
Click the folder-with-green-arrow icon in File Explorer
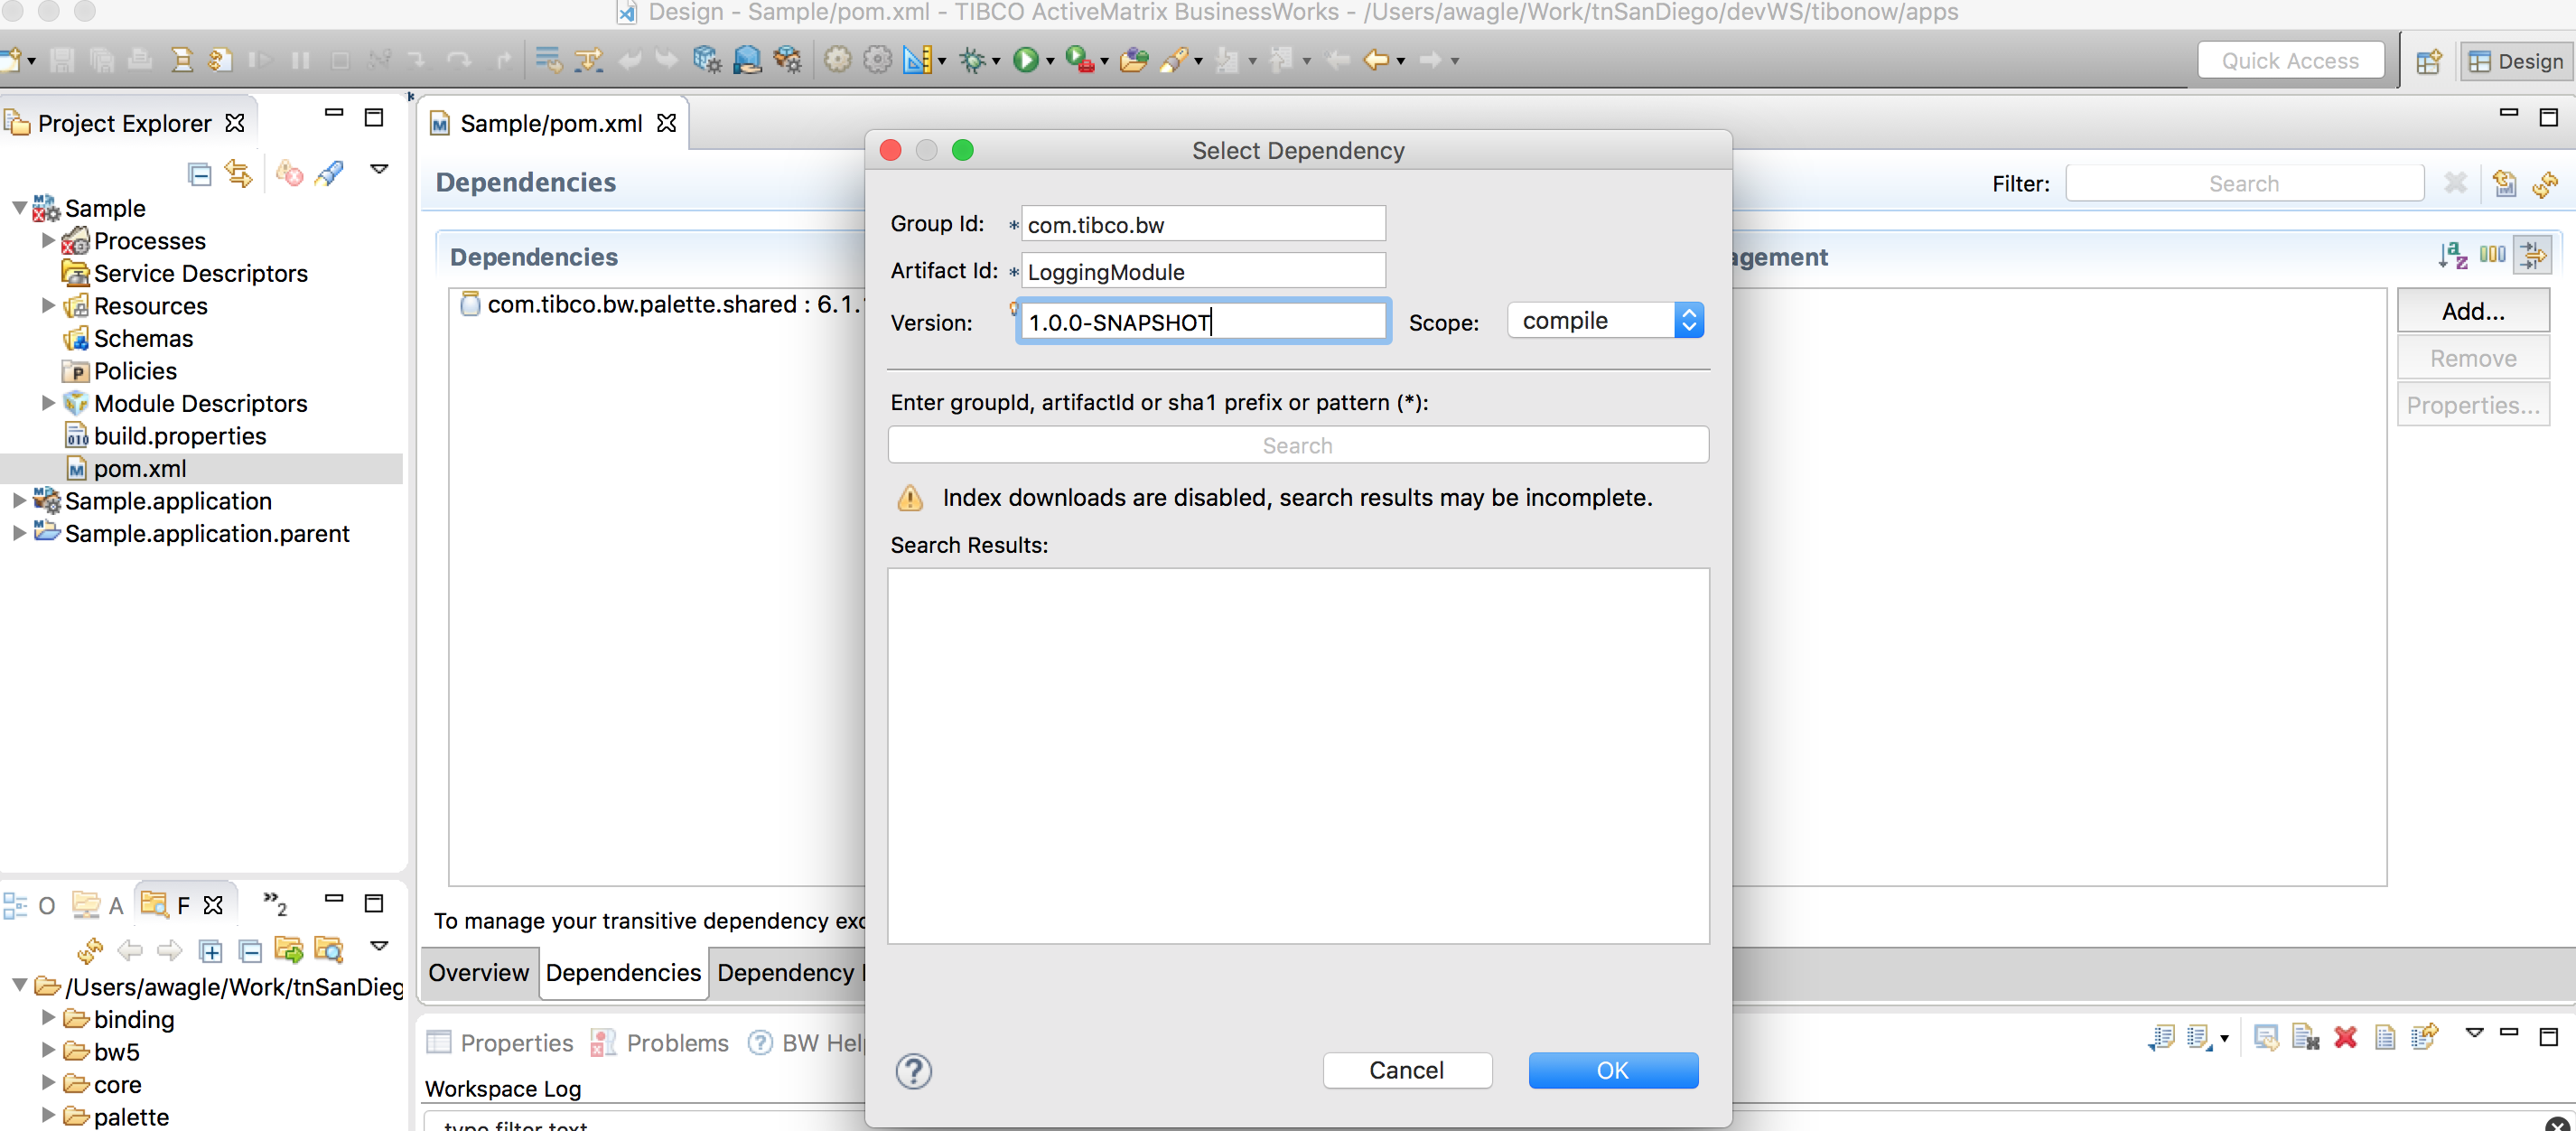(289, 949)
